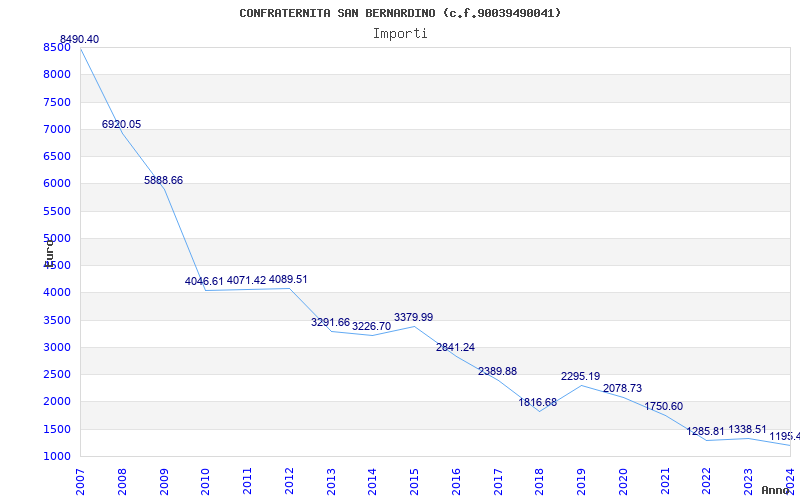Click the x-axis year 2008

coord(122,482)
